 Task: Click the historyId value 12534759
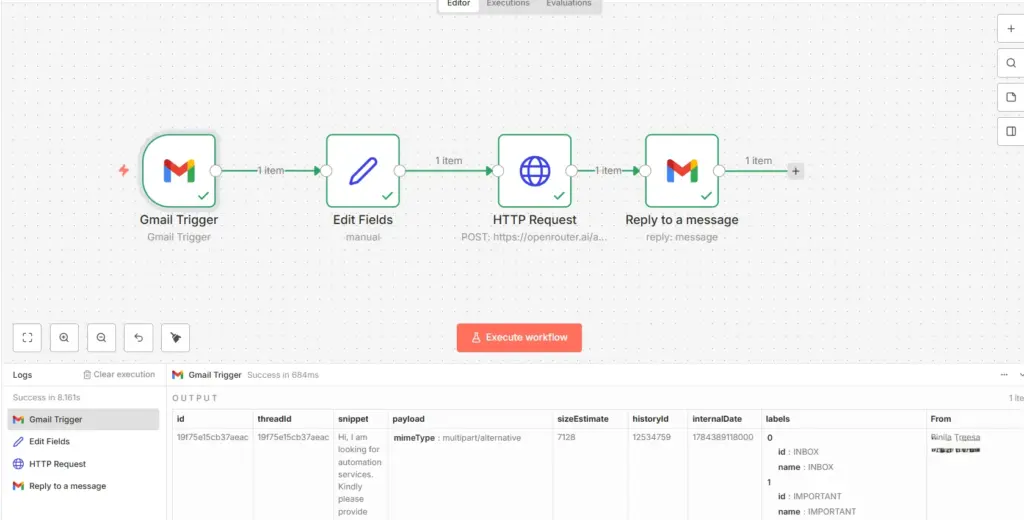(651, 437)
